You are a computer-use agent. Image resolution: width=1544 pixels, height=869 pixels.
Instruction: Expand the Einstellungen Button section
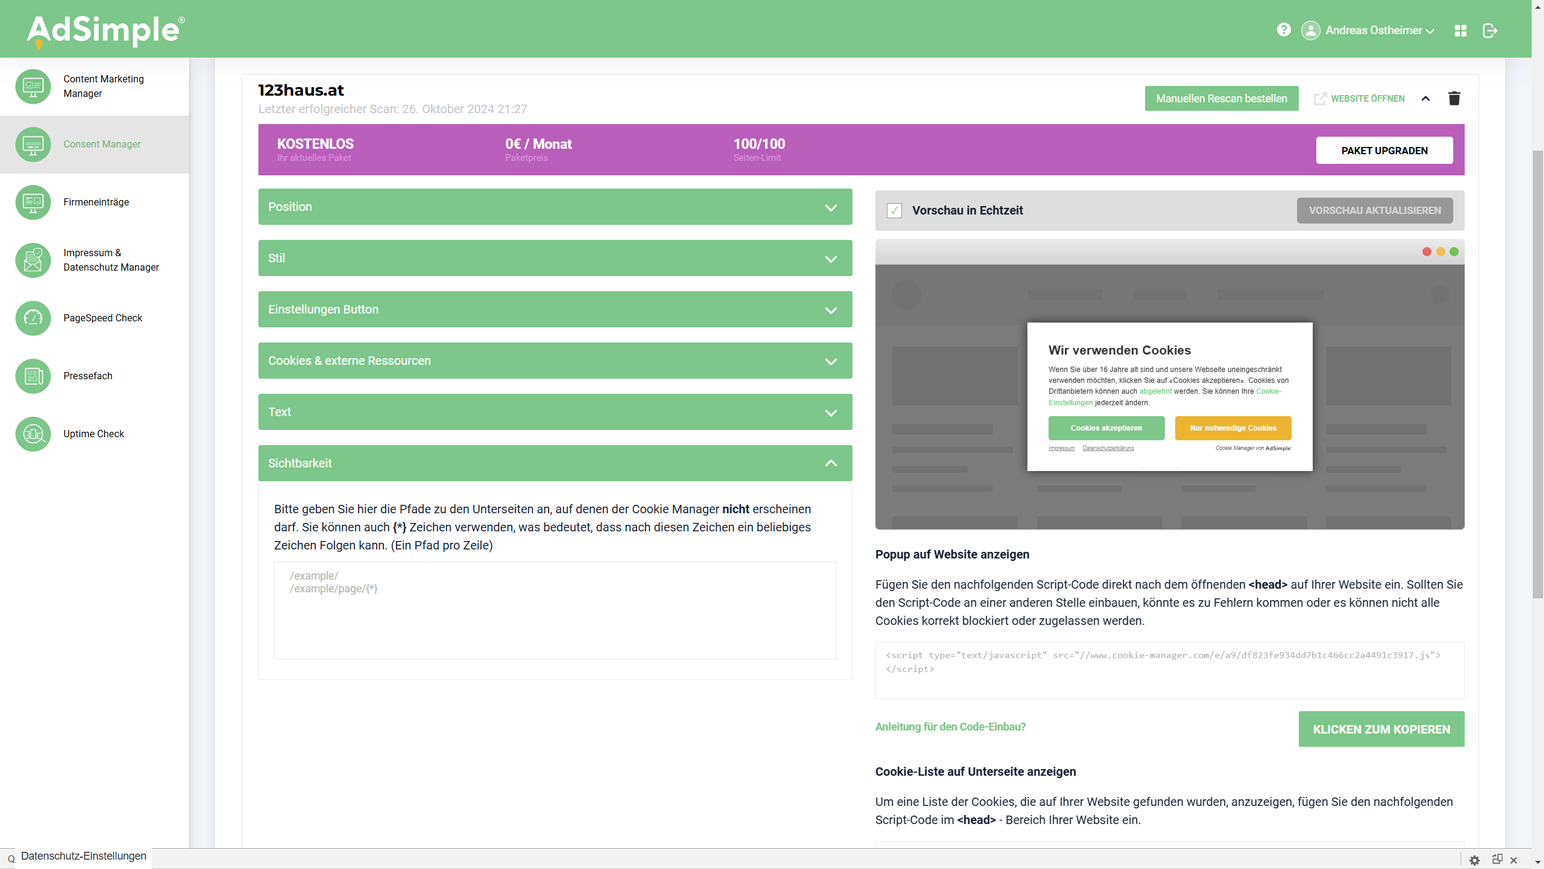click(555, 310)
